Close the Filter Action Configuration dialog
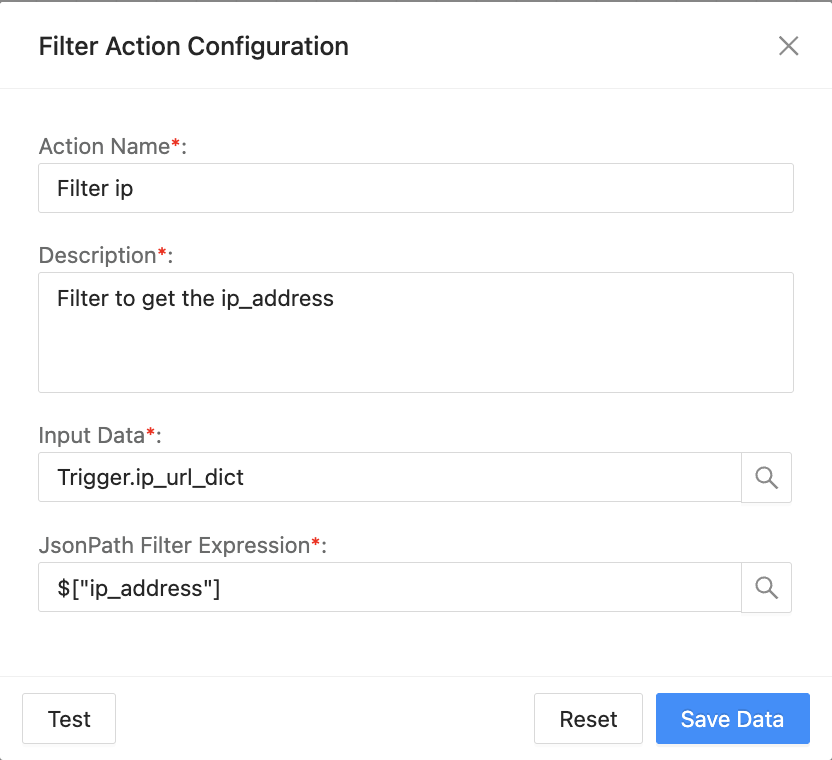 point(788,46)
